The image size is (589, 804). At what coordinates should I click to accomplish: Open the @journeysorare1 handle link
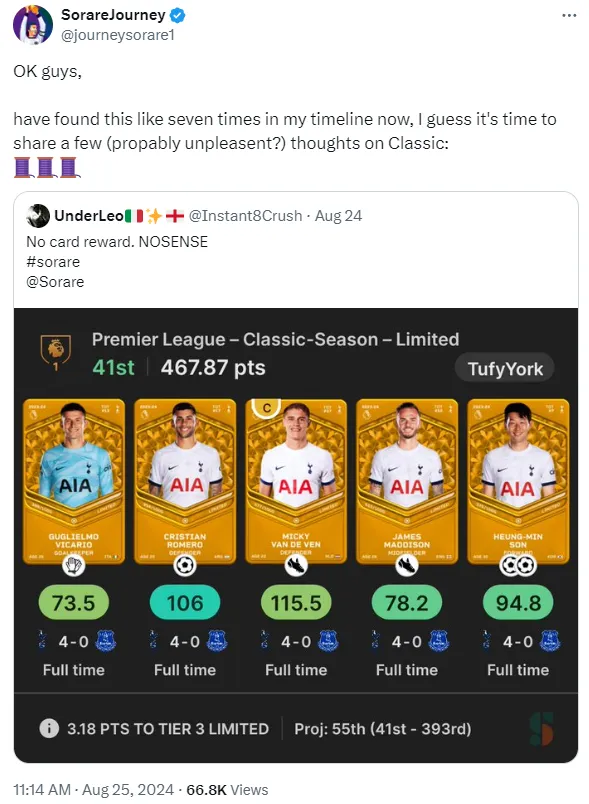118,35
